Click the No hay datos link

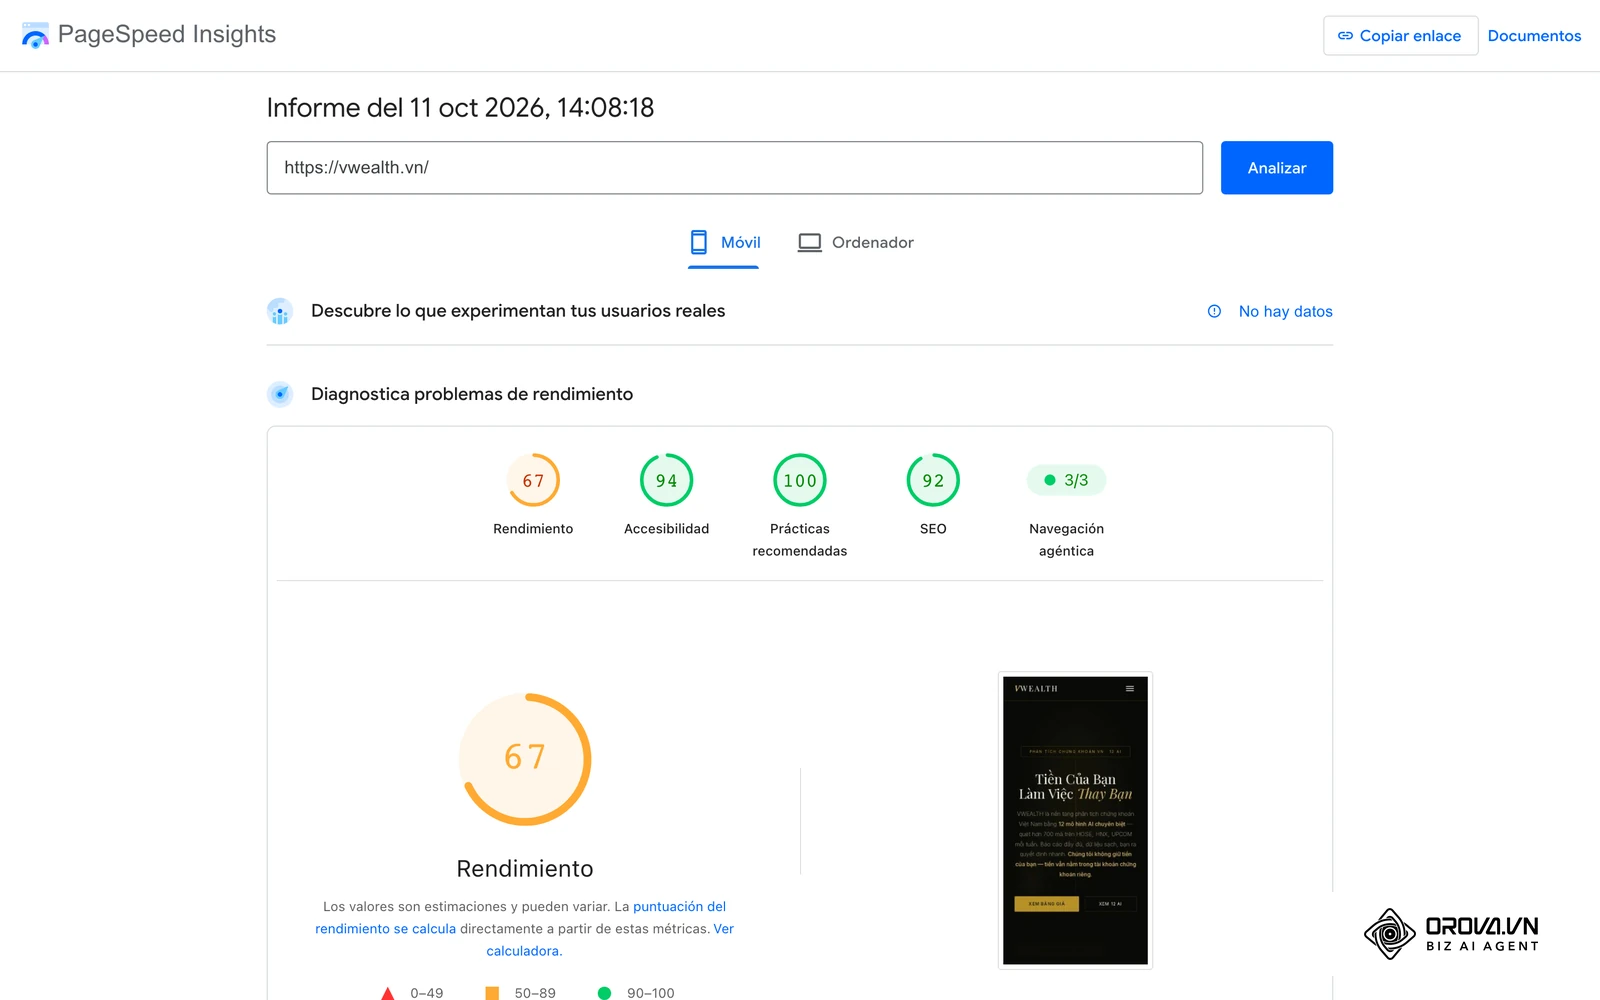coord(1285,312)
